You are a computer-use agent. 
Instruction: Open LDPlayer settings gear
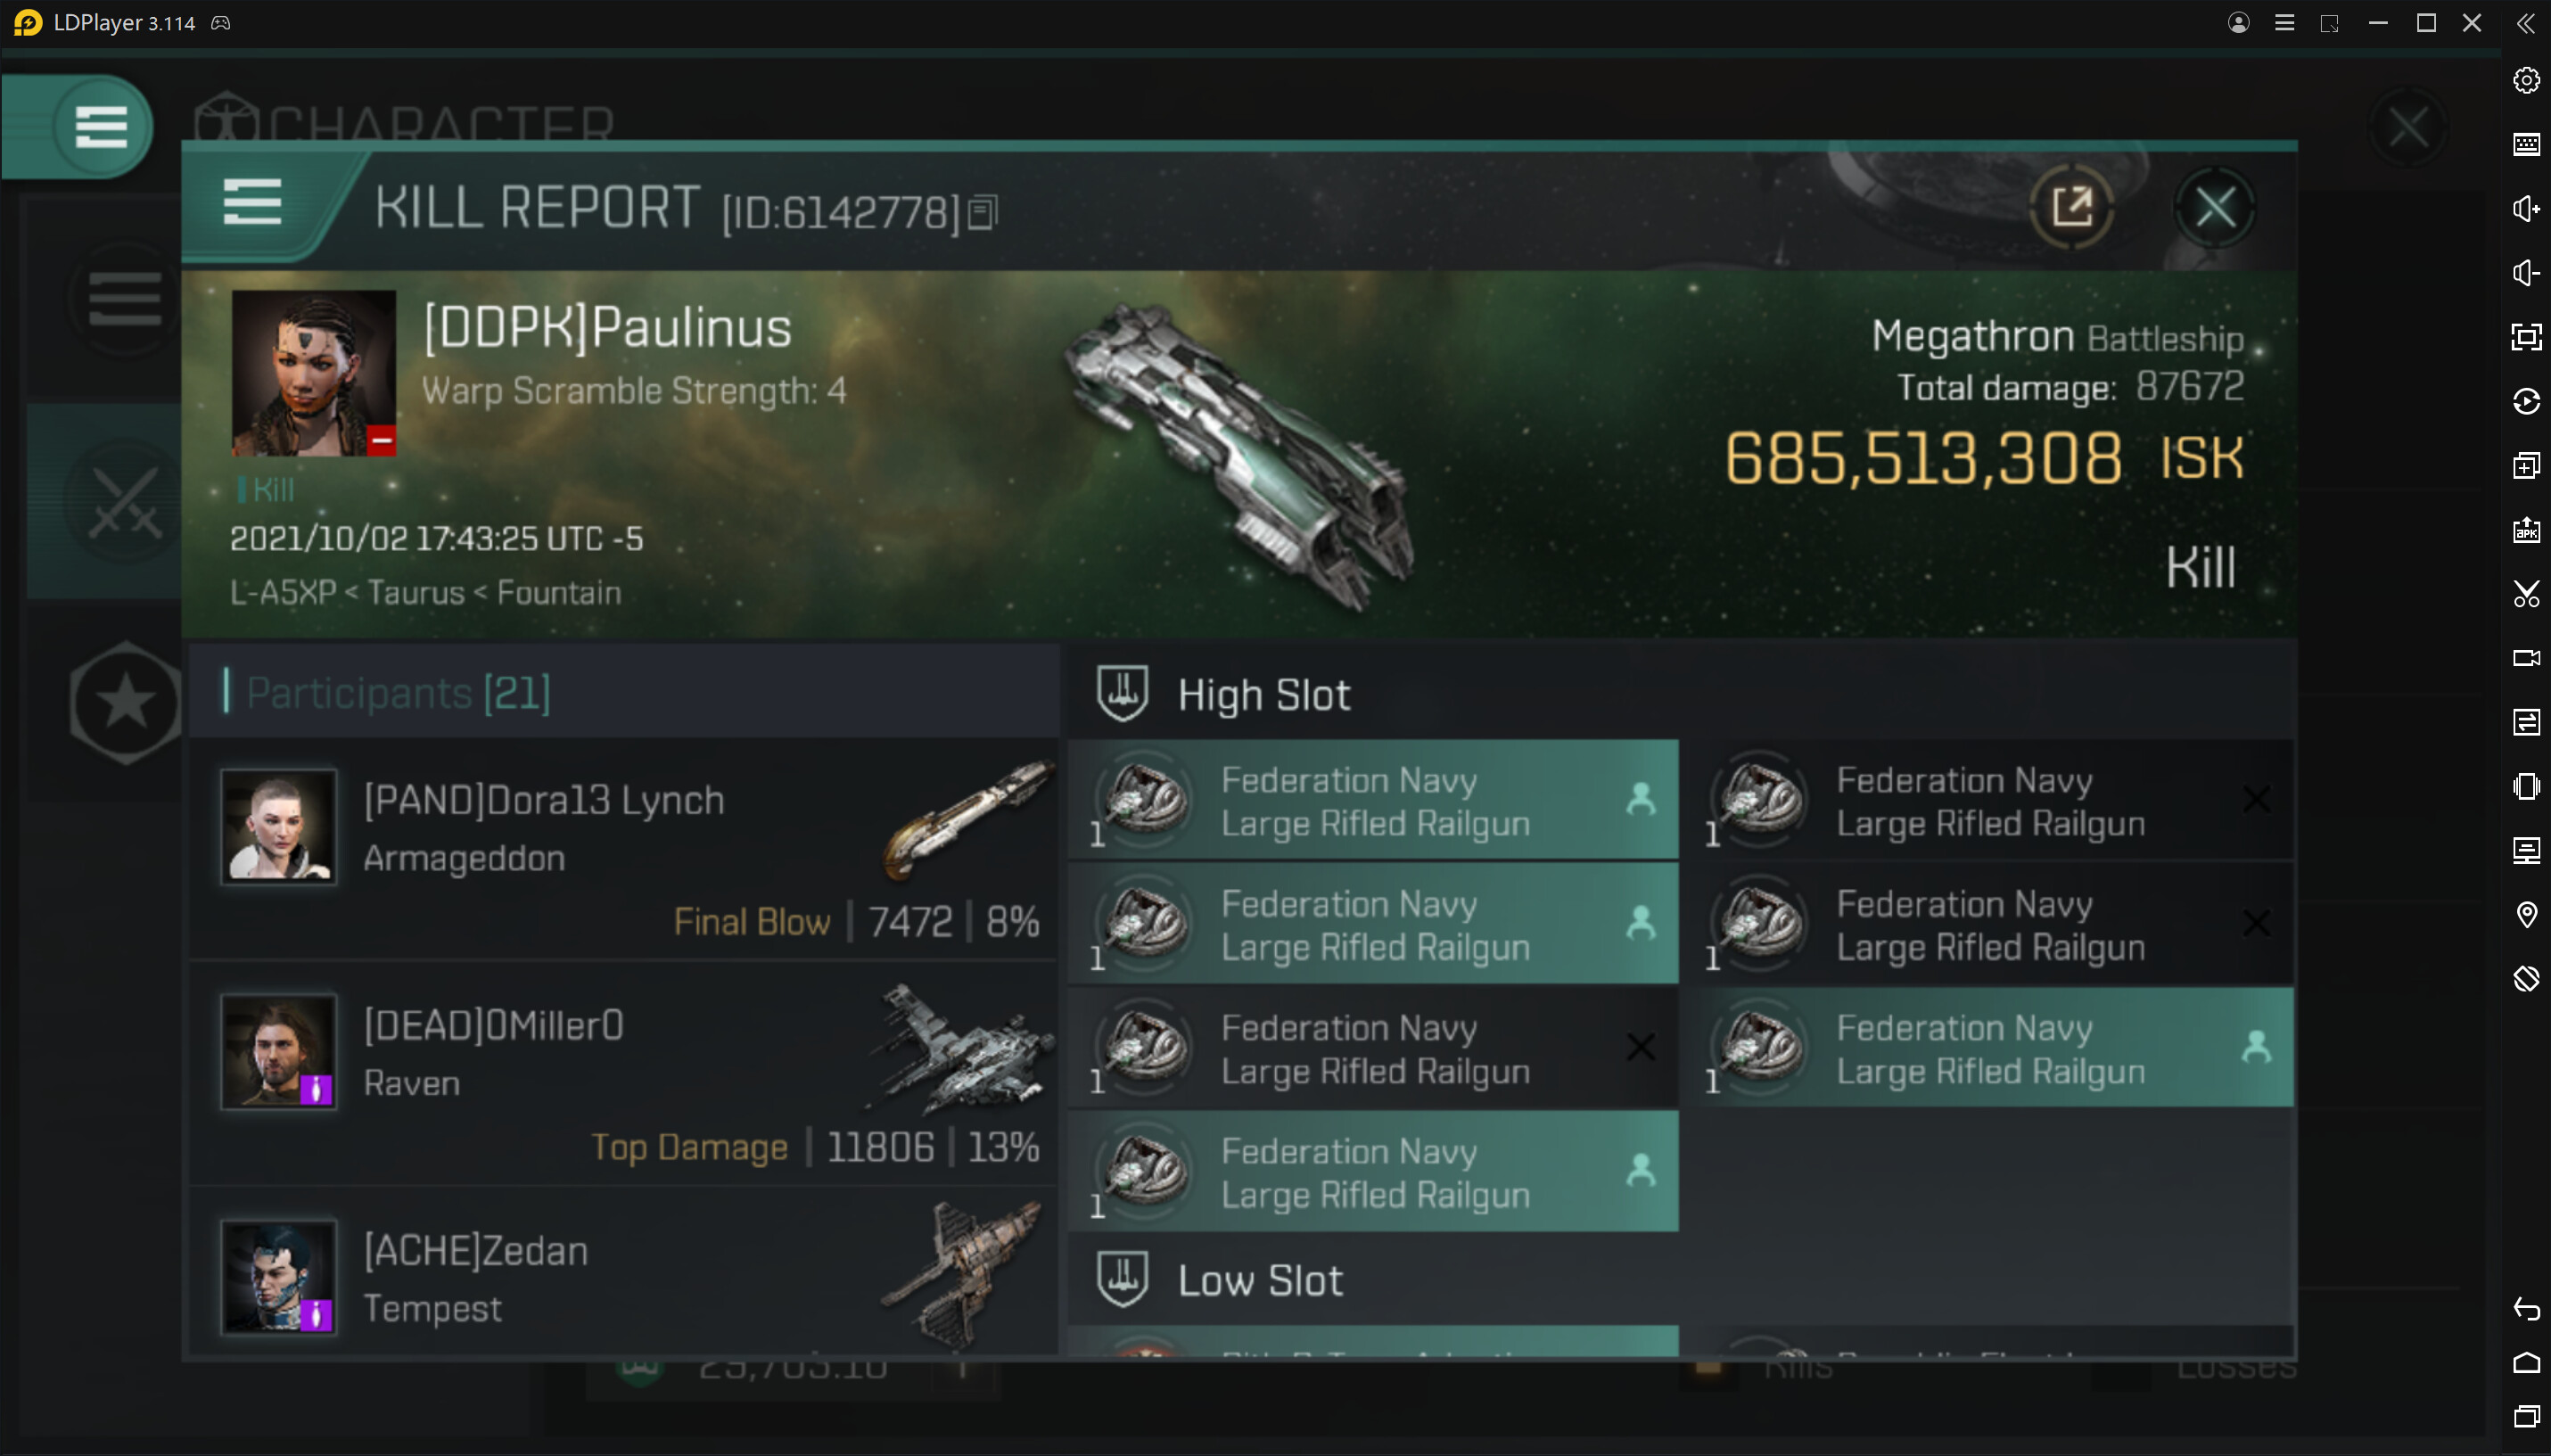pos(2526,80)
